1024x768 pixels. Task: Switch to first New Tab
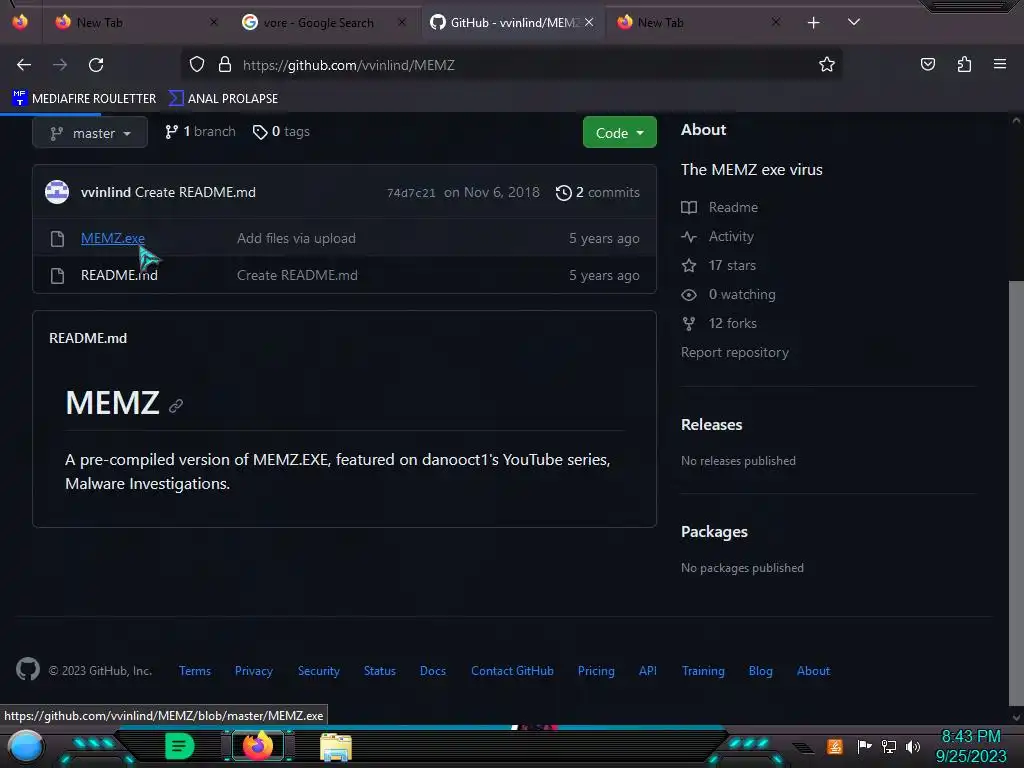(137, 23)
